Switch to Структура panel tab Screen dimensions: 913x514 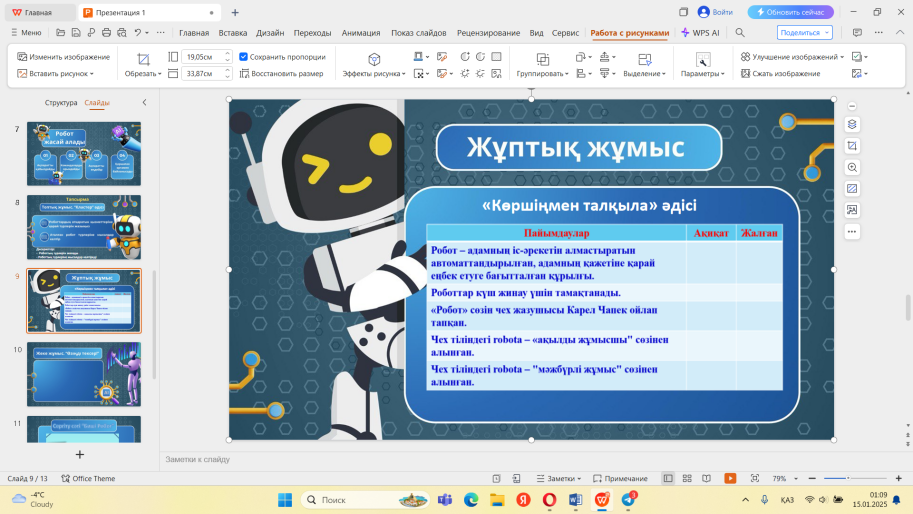click(61, 102)
